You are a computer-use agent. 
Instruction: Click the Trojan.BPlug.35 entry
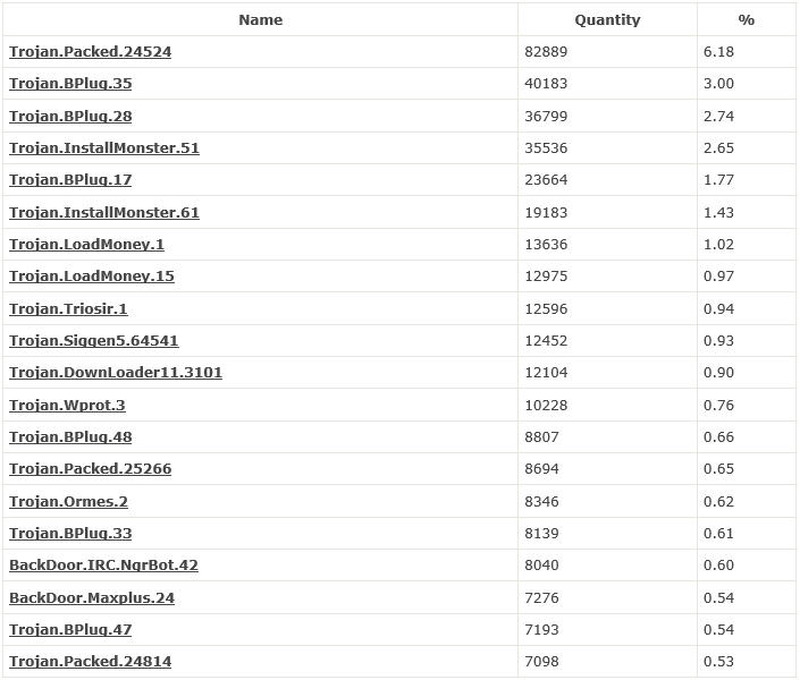70,84
